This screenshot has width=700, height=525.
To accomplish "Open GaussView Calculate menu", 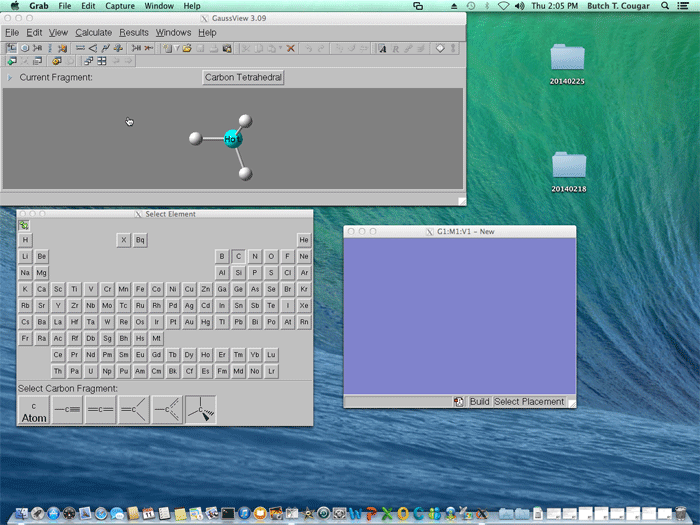I will click(93, 33).
